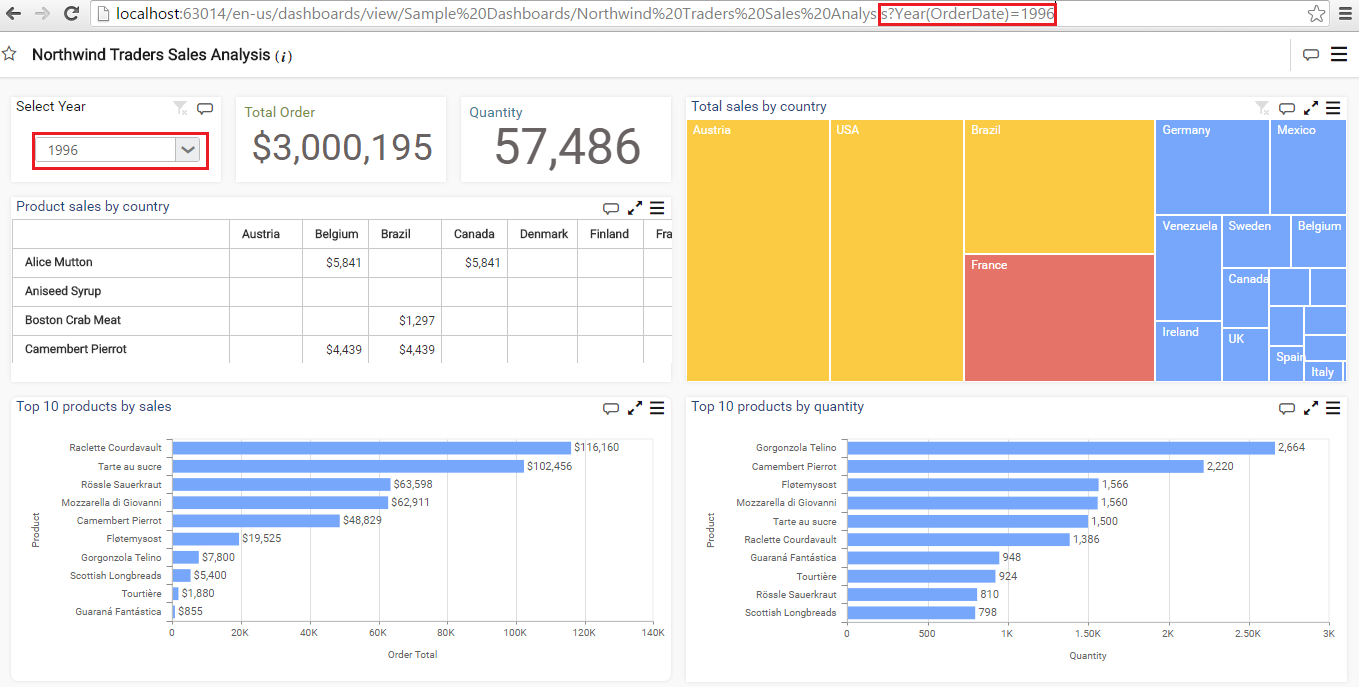This screenshot has height=687, width=1359.
Task: Click the Rössle Sauerkraut bar in the sales chart
Action: point(281,484)
